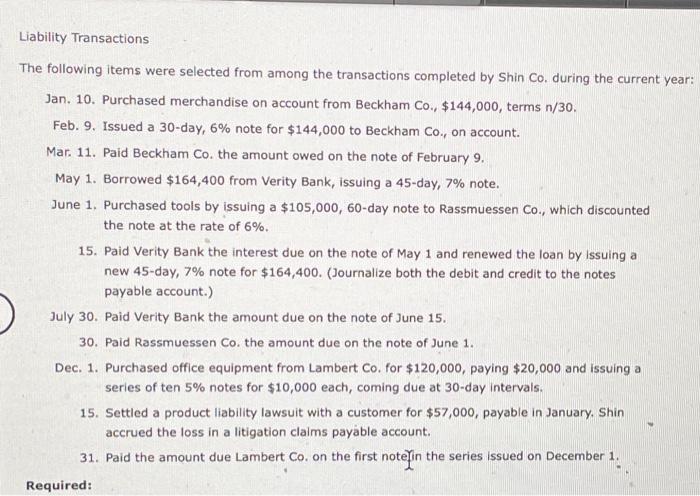Viewport: 700px width, 496px height.
Task: Click "The following items were selected" intro sentence
Action: point(356,75)
